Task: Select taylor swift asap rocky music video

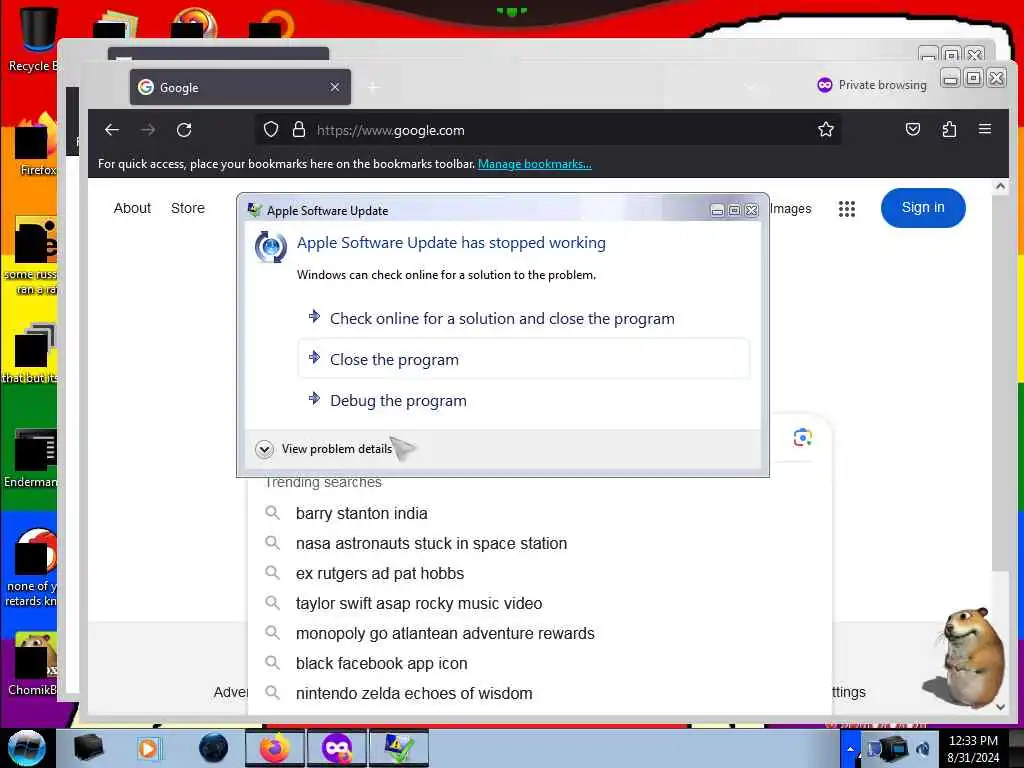Action: 419,603
